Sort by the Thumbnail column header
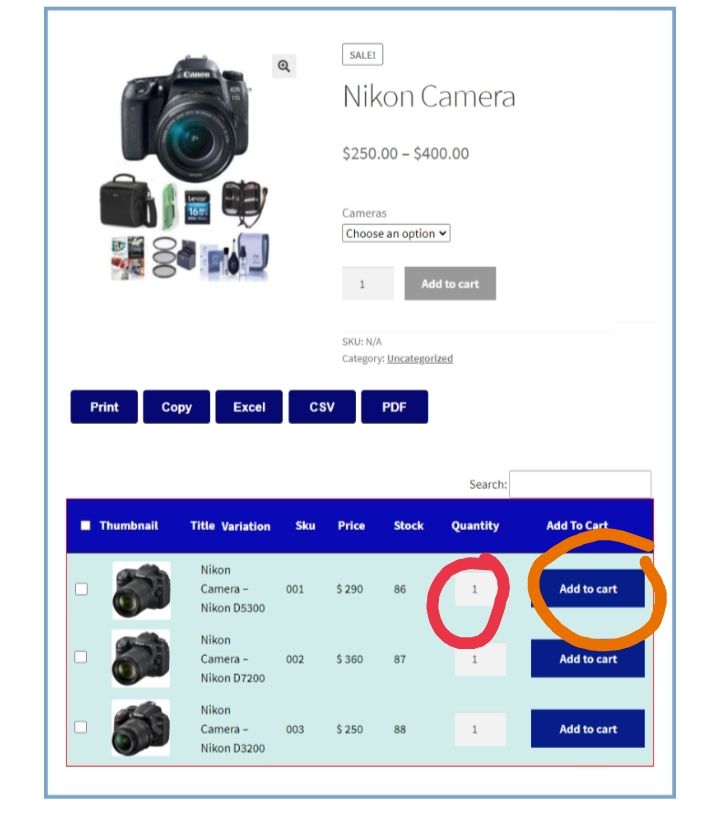 [129, 526]
